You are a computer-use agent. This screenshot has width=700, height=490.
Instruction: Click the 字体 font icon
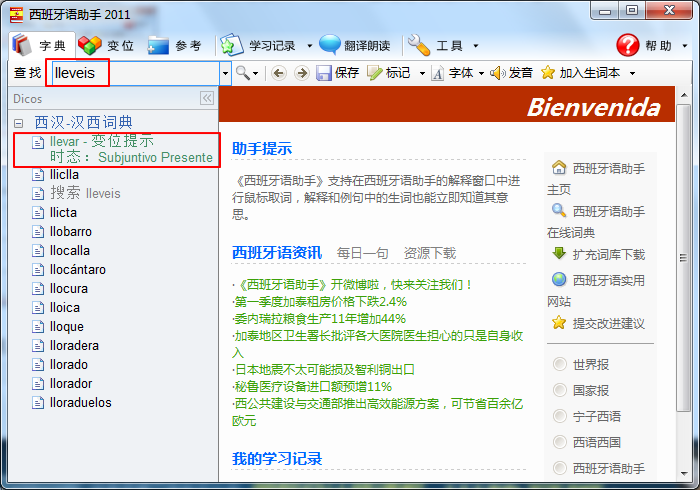tap(438, 73)
